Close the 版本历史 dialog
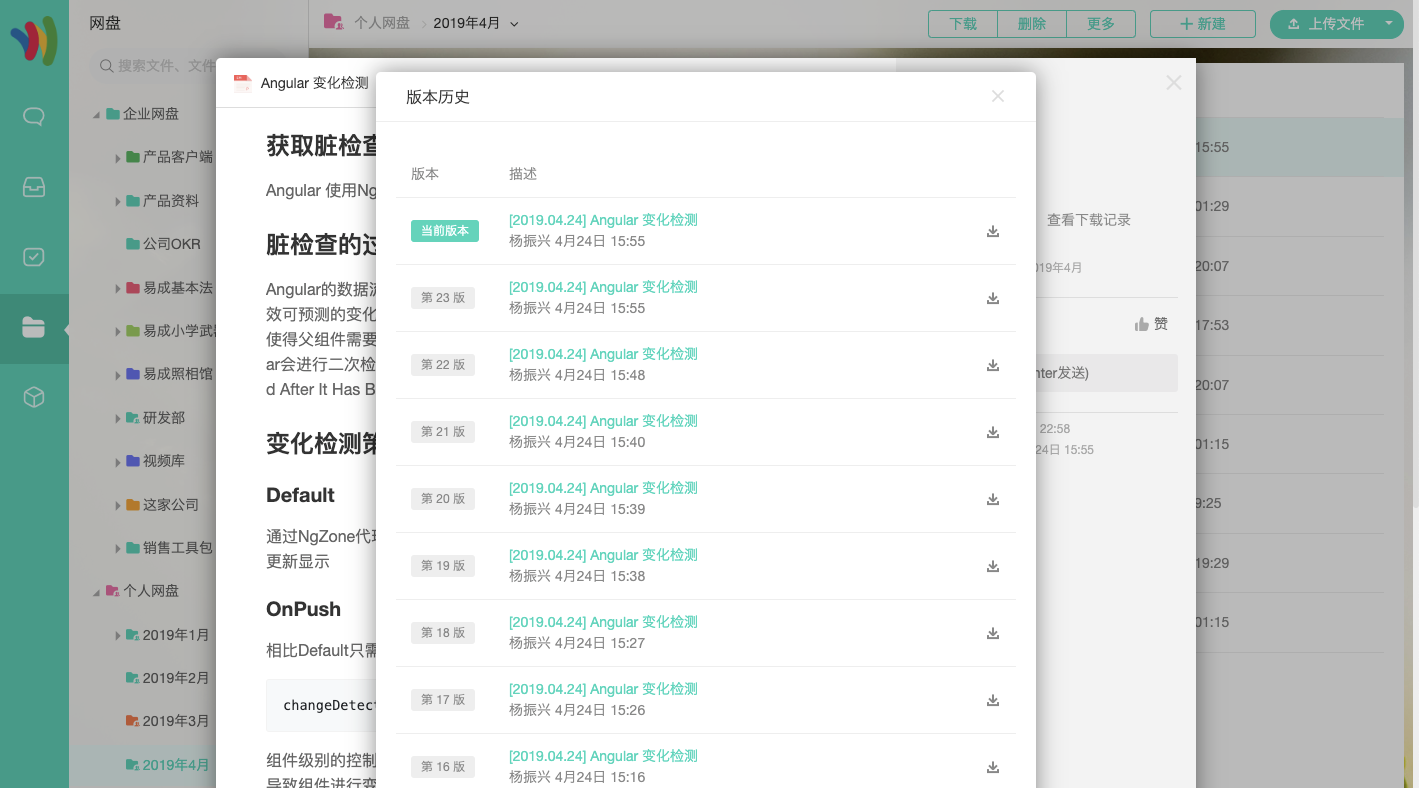The image size is (1419, 788). [998, 96]
